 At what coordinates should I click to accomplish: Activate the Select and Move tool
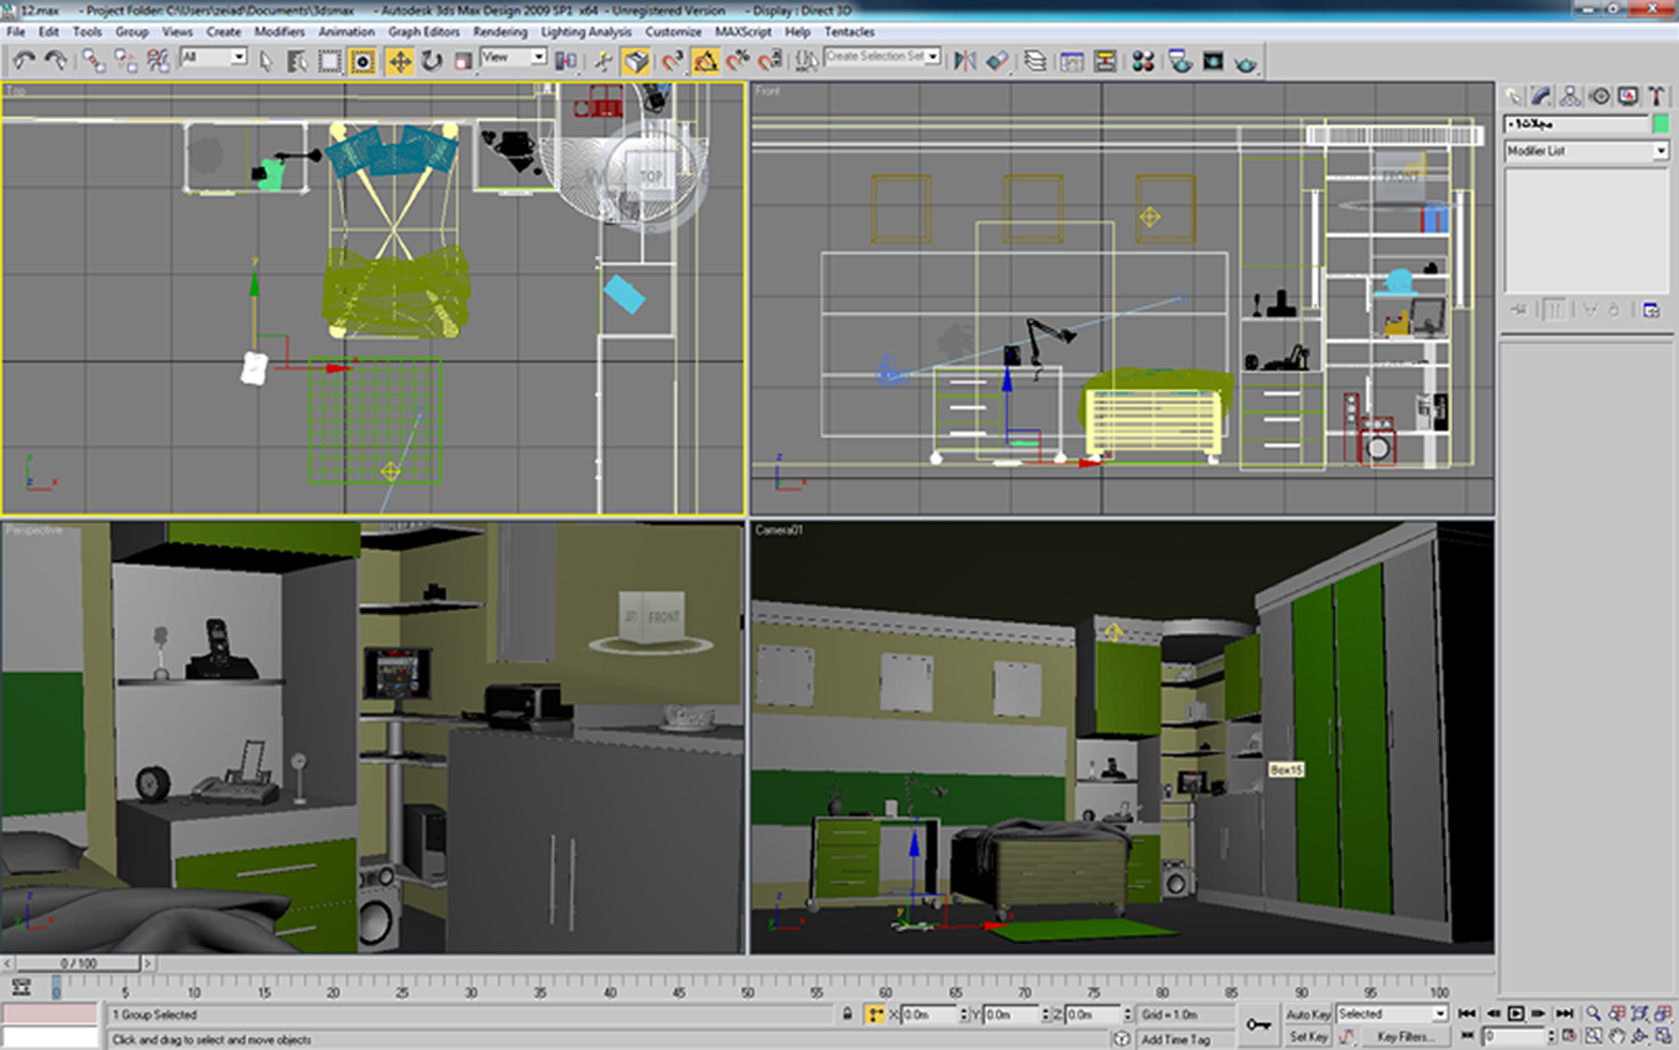(x=399, y=61)
